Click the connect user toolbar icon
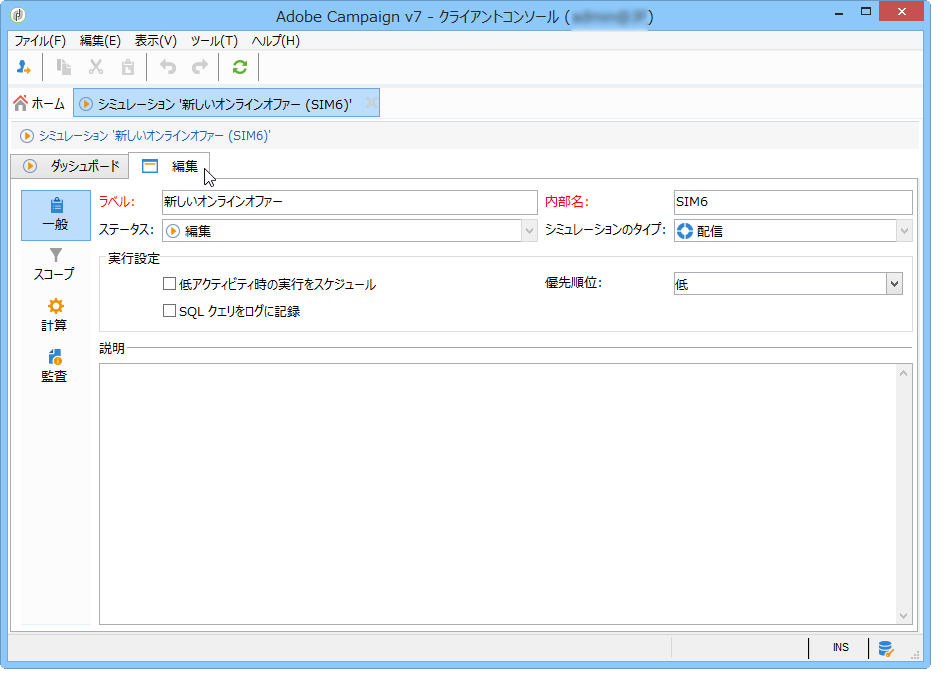Screen dimensions: 950x693 click(x=24, y=67)
